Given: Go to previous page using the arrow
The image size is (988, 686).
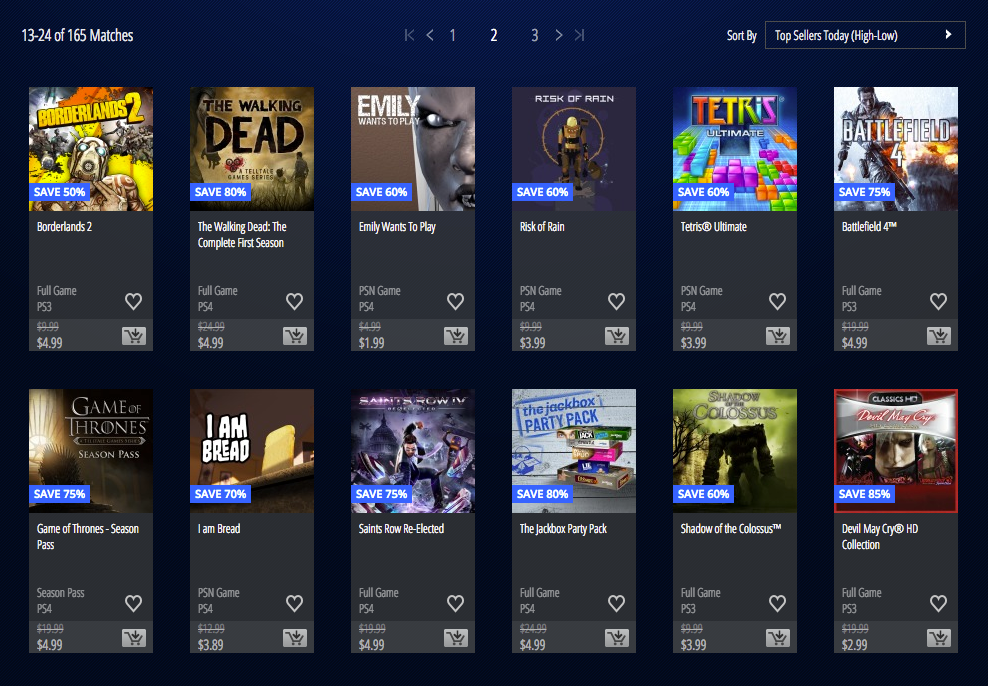Looking at the screenshot, I should (430, 36).
